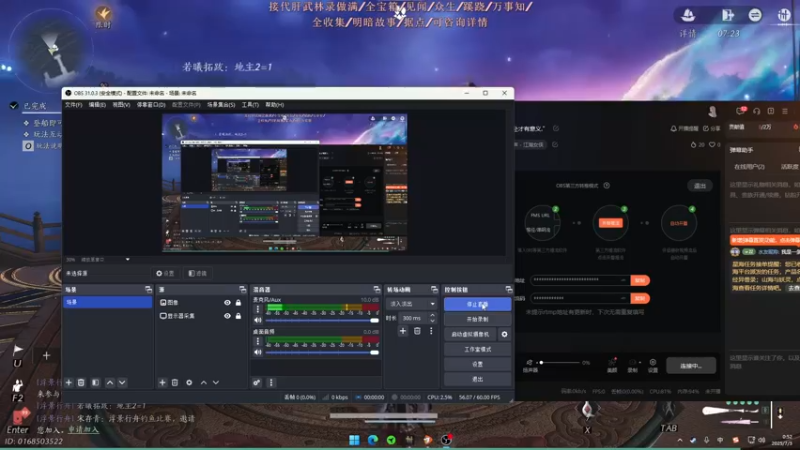Click 退出 button in OBS controls panel

[x=478, y=379]
